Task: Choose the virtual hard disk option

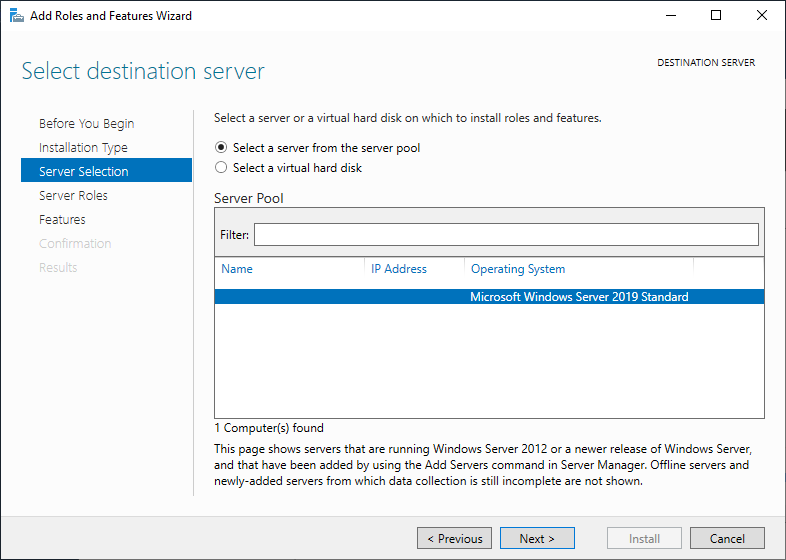Action: (x=222, y=168)
